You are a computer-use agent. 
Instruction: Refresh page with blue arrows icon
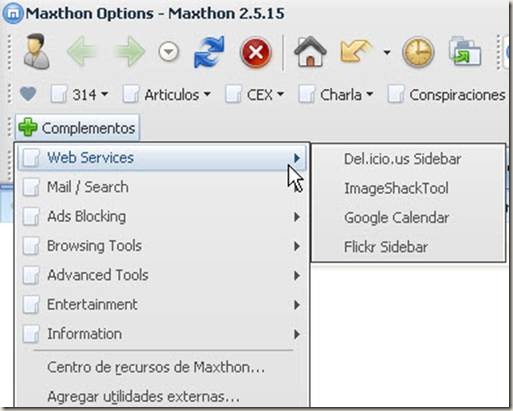tap(209, 52)
